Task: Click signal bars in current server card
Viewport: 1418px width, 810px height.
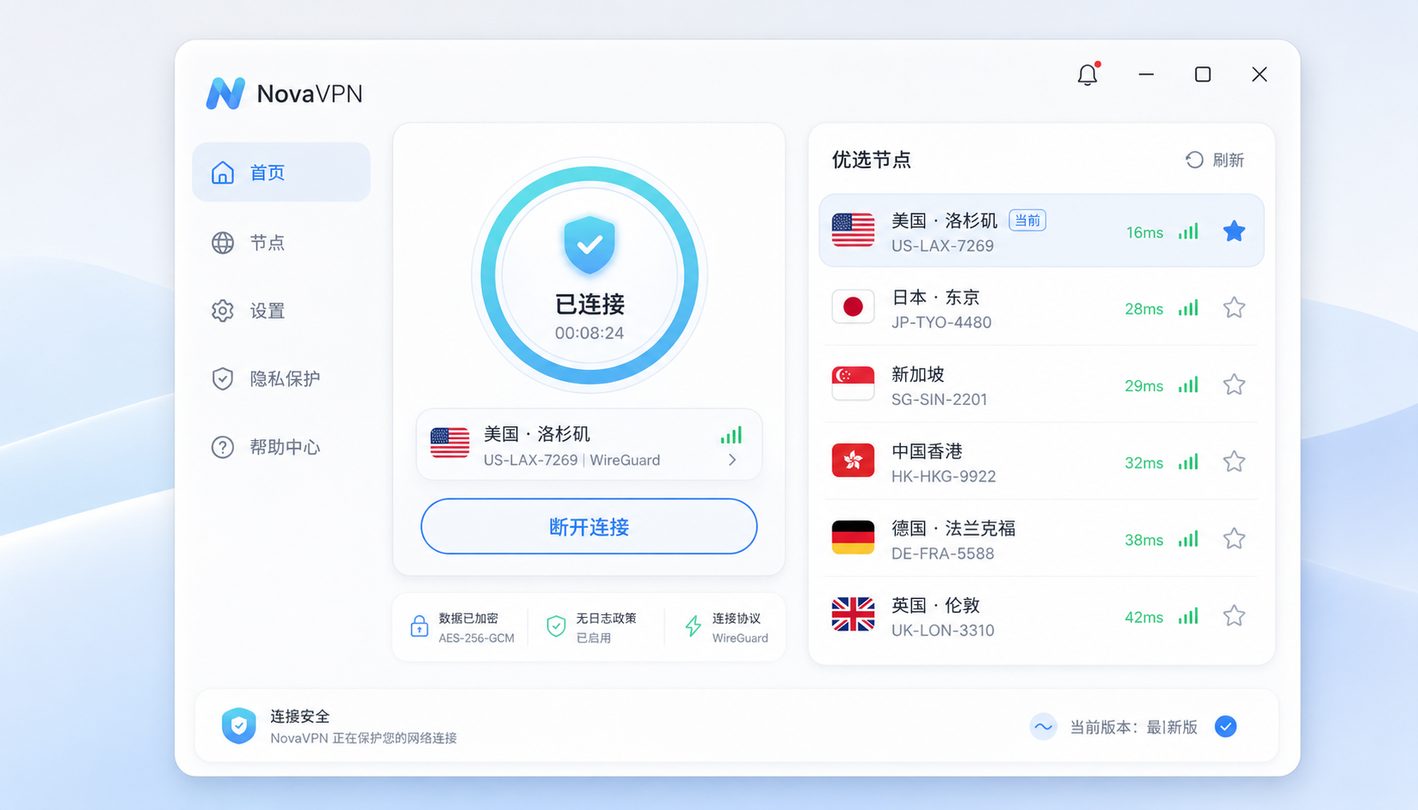Action: point(731,435)
